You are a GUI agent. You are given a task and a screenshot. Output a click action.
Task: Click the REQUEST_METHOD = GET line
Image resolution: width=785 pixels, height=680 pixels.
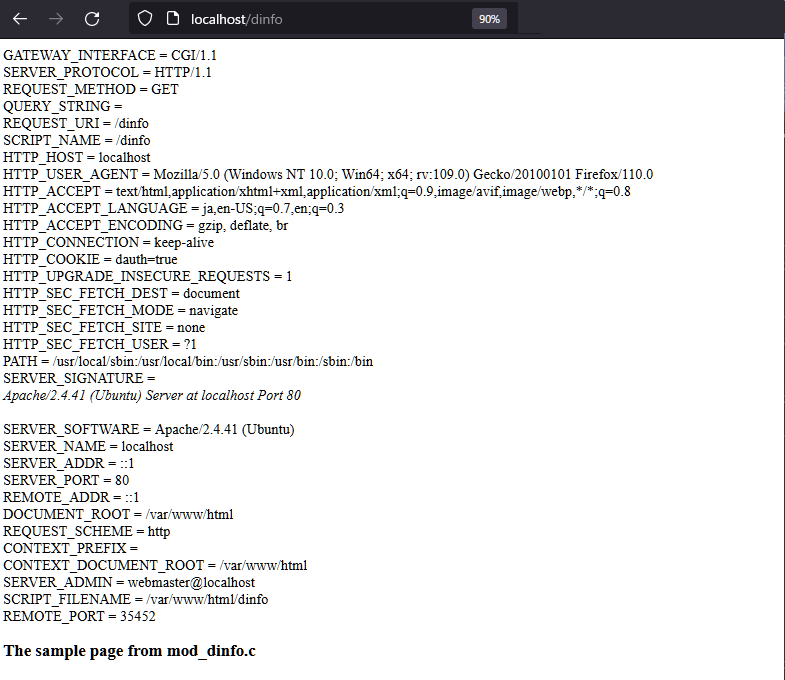91,89
